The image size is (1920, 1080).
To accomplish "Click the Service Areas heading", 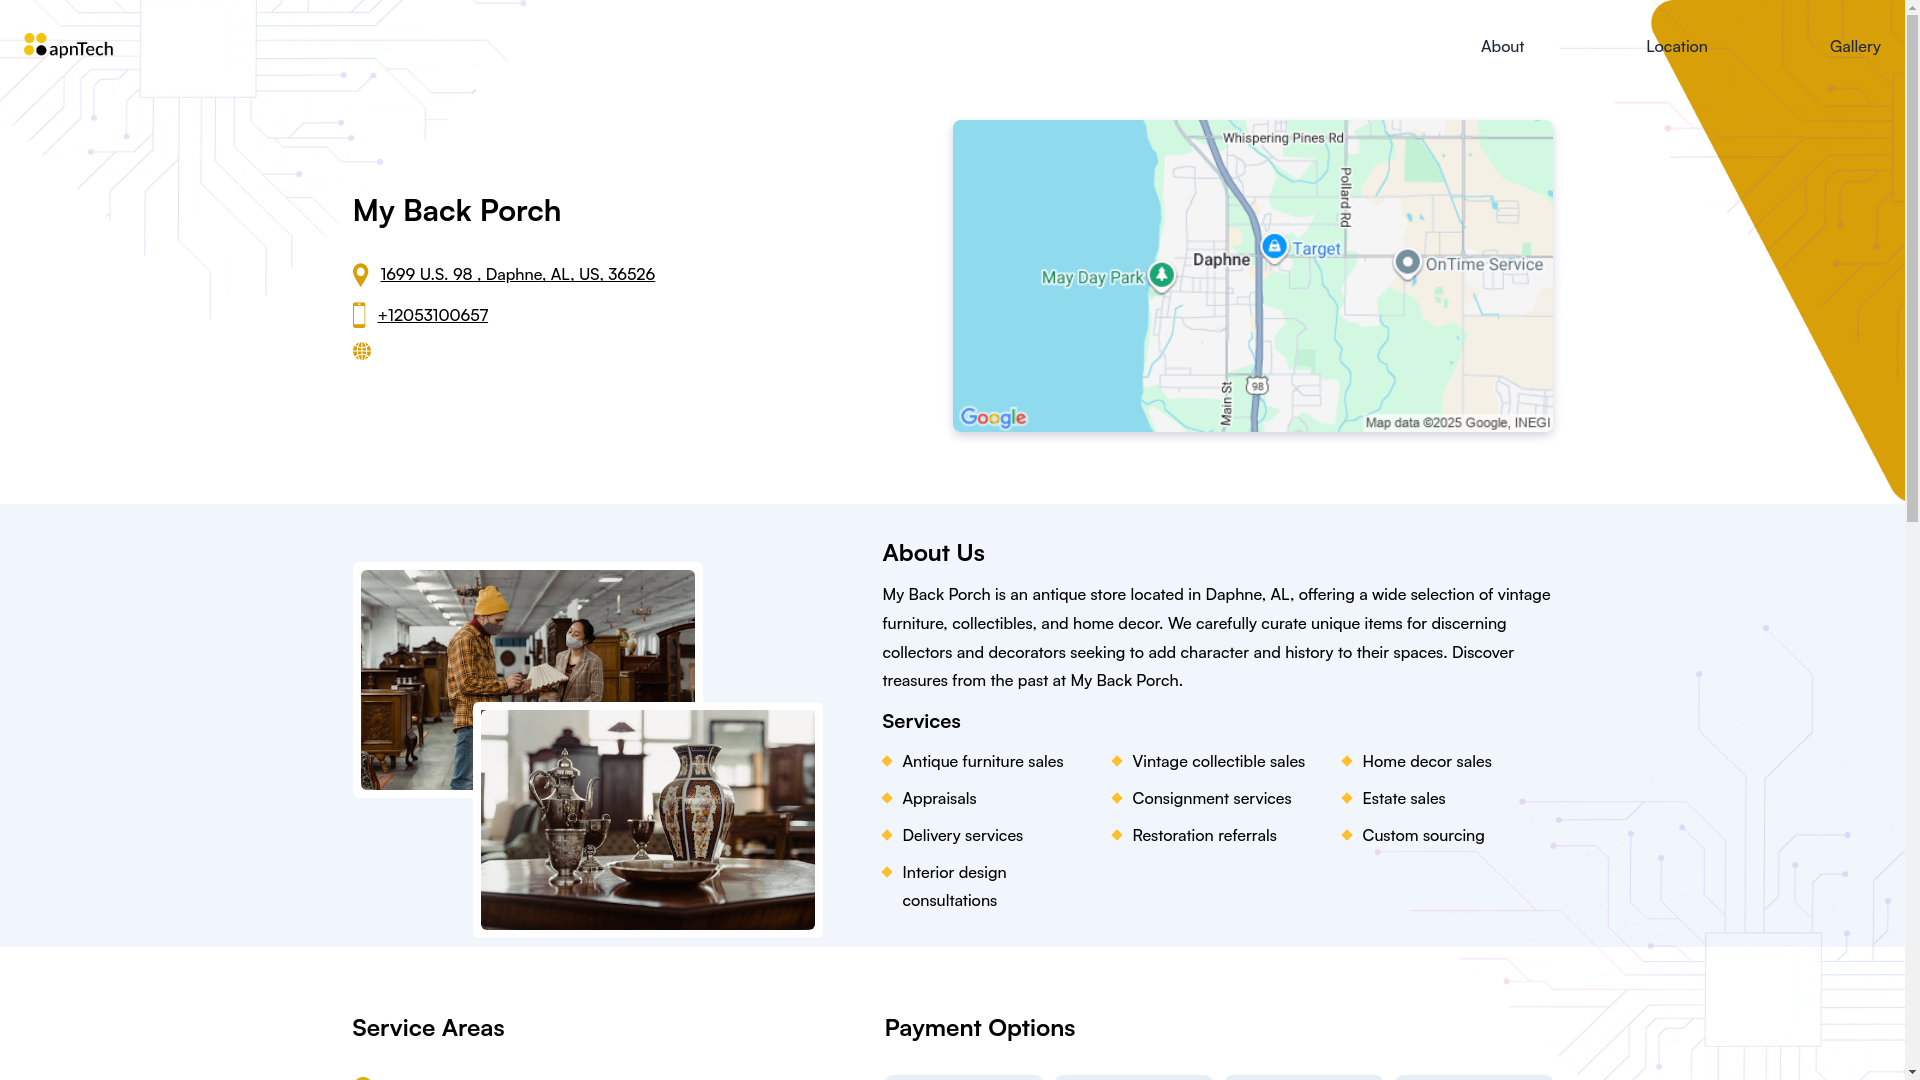I will [x=428, y=1027].
